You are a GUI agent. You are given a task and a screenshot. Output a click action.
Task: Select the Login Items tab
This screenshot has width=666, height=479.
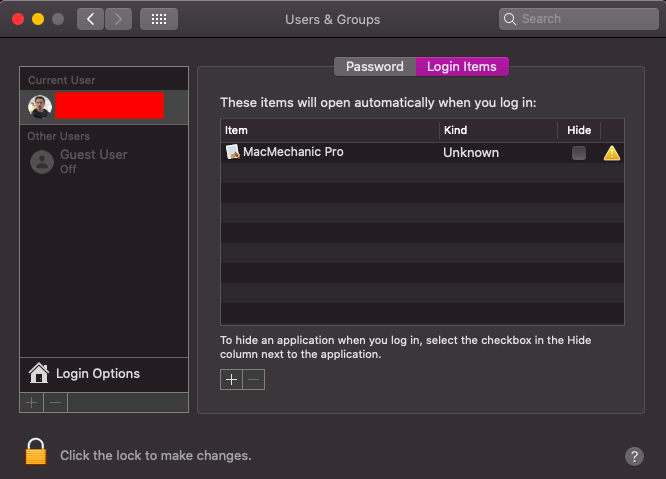pyautogui.click(x=462, y=67)
